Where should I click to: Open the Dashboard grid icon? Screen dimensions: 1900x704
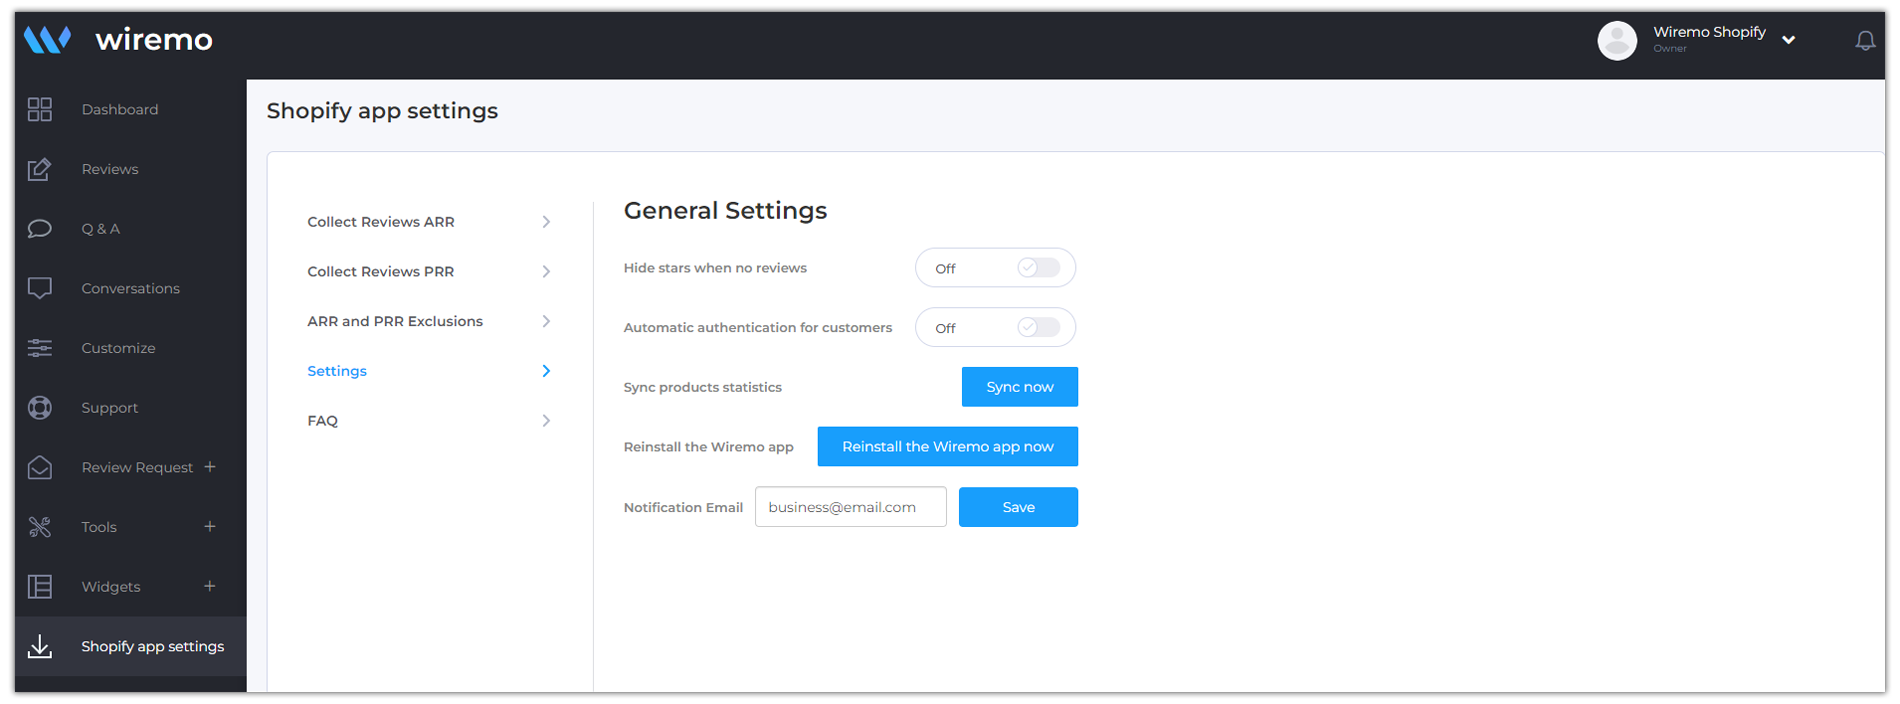point(40,109)
